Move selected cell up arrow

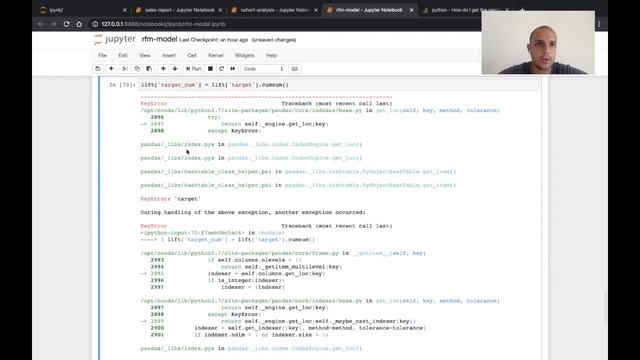[163, 69]
